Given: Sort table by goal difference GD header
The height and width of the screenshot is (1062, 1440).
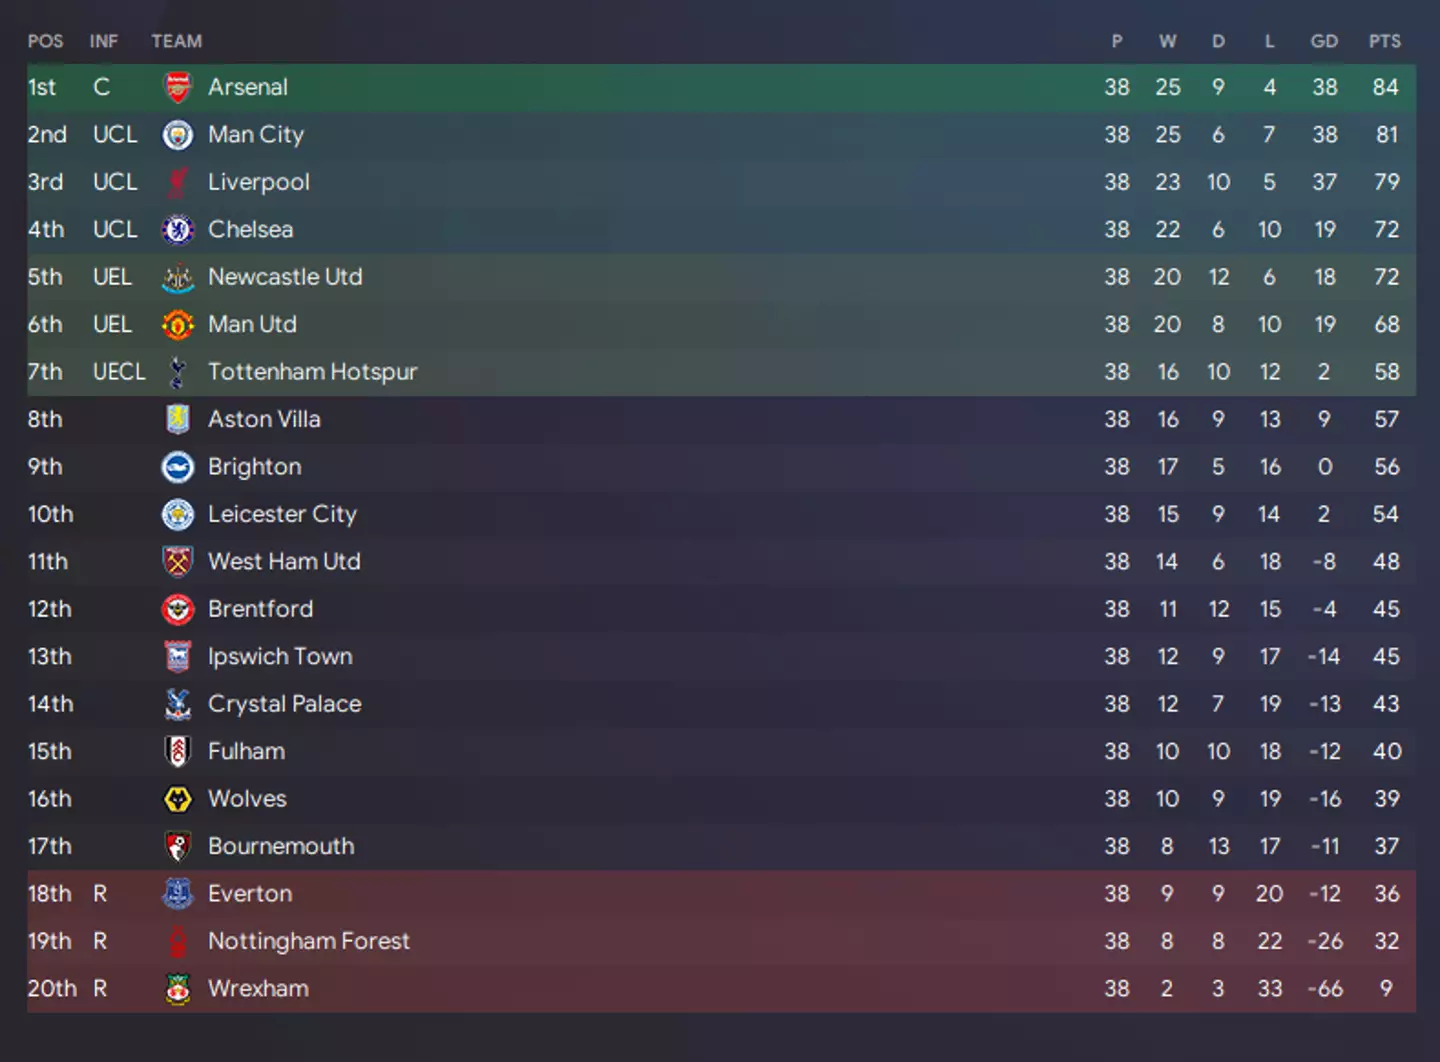Looking at the screenshot, I should (x=1324, y=41).
